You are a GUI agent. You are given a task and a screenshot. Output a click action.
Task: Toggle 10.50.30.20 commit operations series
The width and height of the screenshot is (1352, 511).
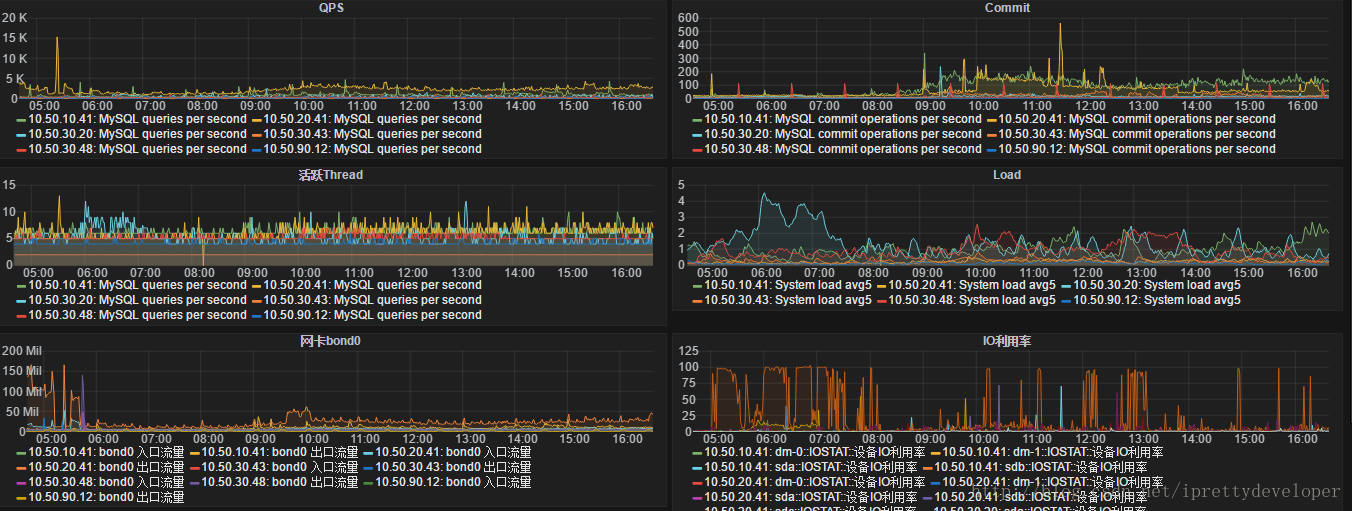(x=837, y=133)
